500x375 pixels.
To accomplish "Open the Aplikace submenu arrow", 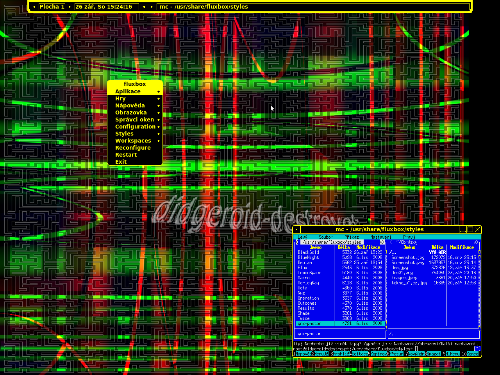I will pyautogui.click(x=158, y=91).
